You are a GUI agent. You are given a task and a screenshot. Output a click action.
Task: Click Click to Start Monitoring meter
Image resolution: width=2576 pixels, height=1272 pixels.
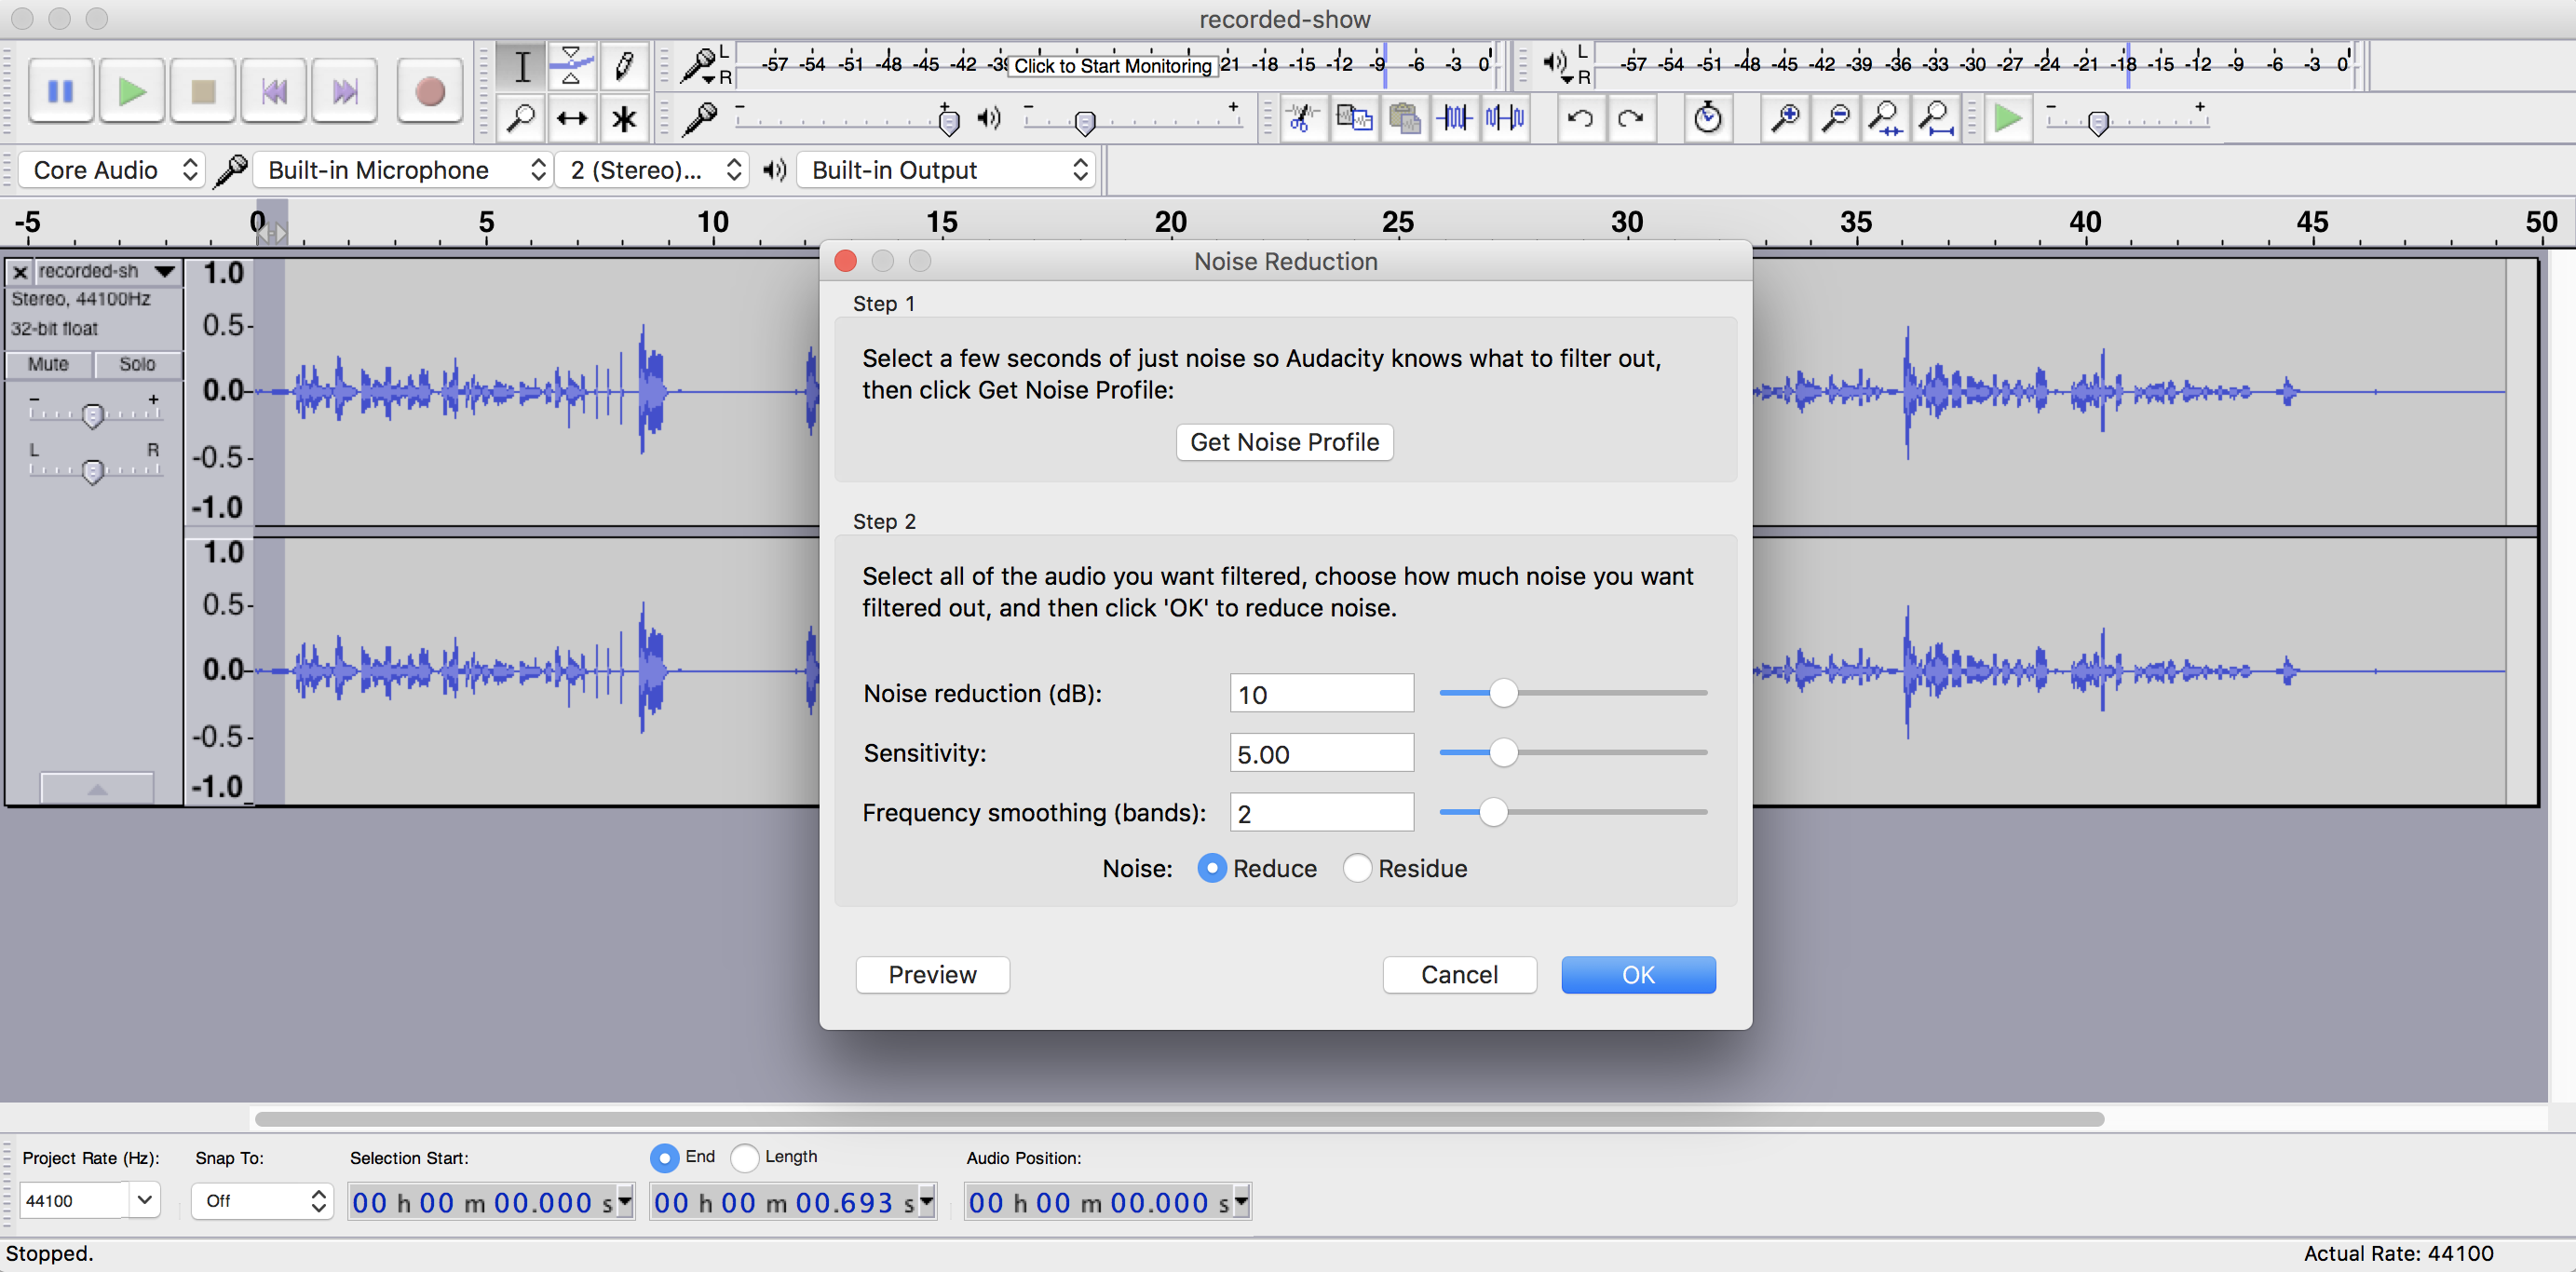[1112, 66]
